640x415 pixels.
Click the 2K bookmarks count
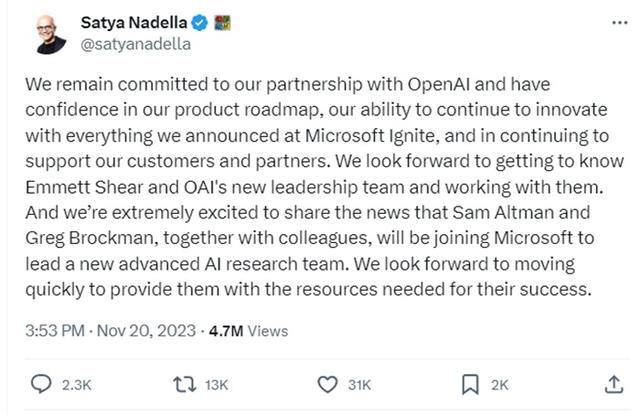[500, 385]
